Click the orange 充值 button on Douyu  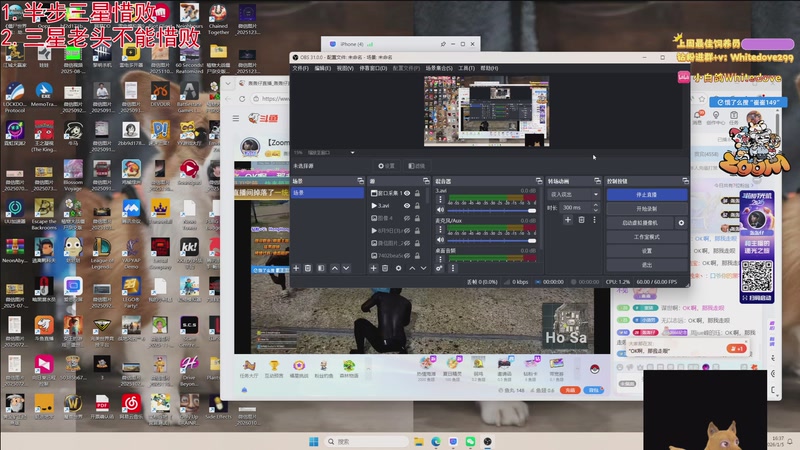(570, 390)
